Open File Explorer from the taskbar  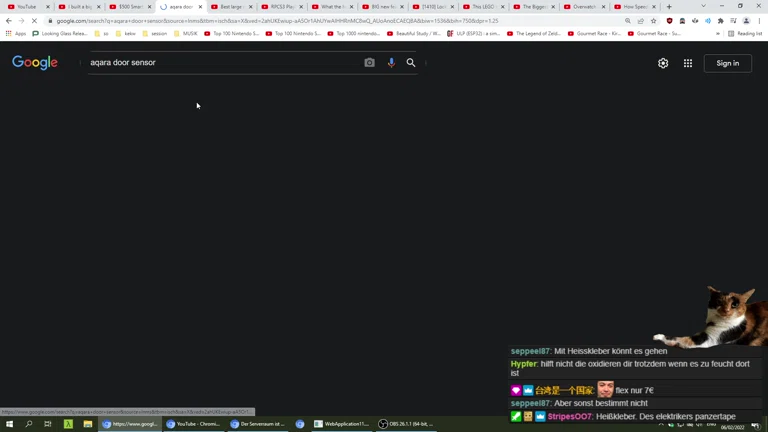88,424
